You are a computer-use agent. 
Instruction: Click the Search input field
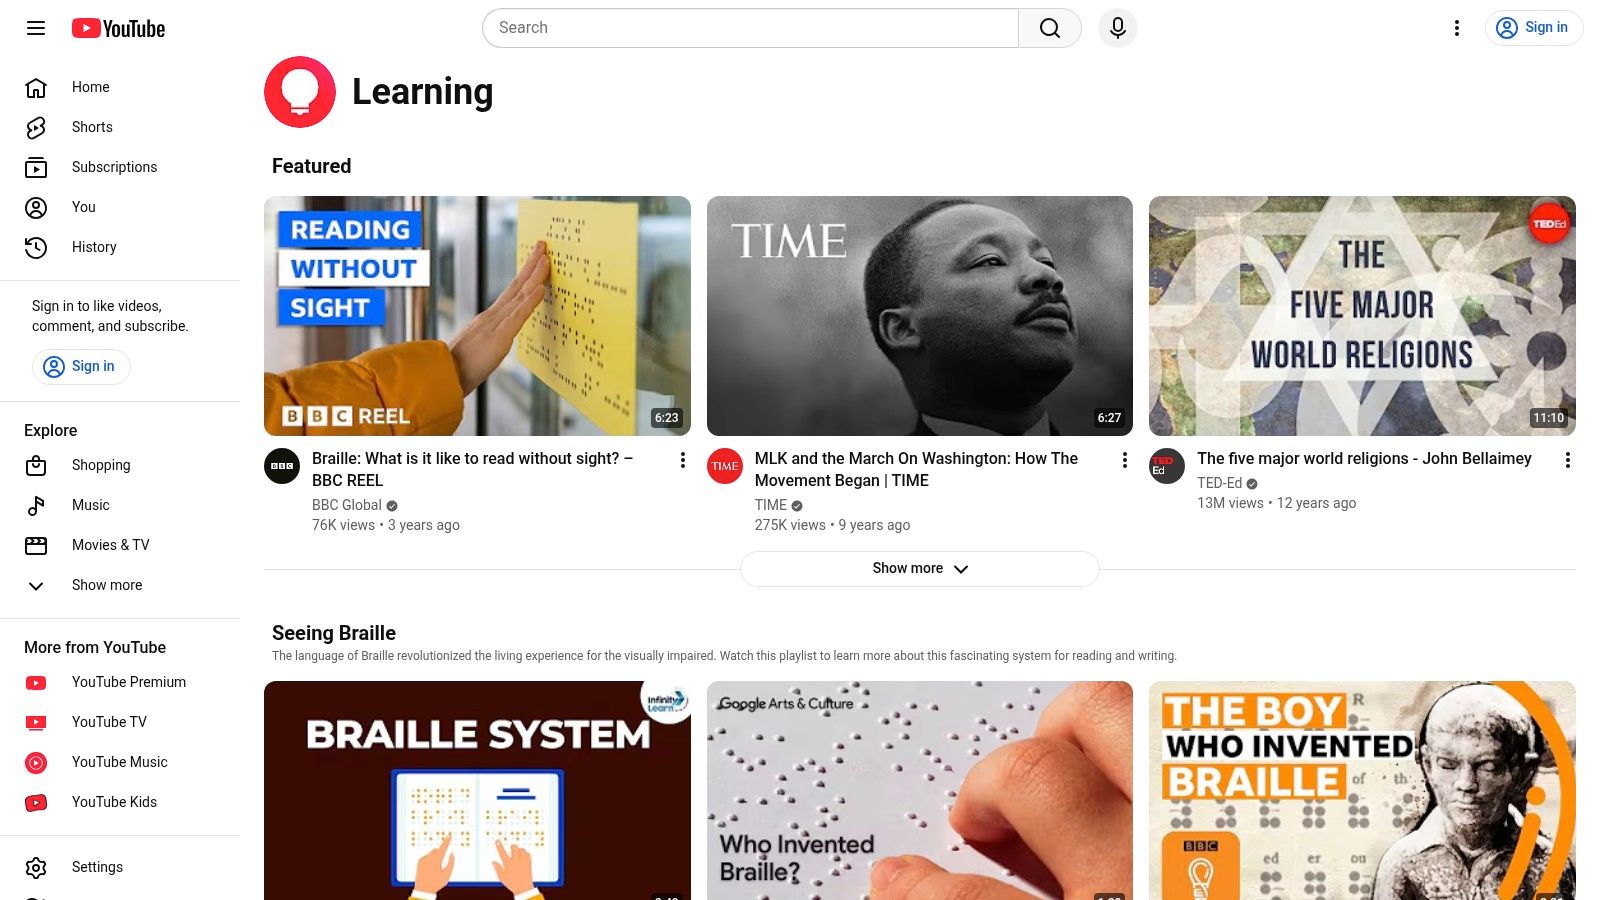pyautogui.click(x=750, y=28)
